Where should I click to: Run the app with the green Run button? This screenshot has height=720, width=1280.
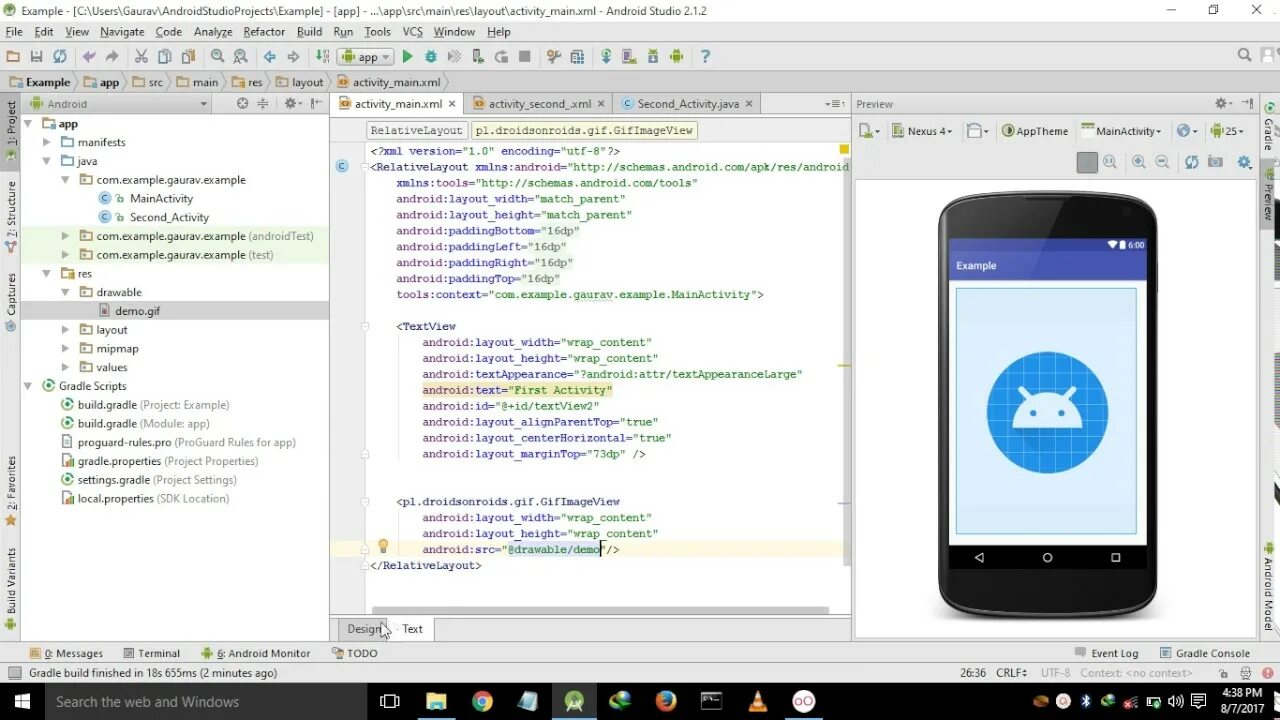(x=408, y=57)
